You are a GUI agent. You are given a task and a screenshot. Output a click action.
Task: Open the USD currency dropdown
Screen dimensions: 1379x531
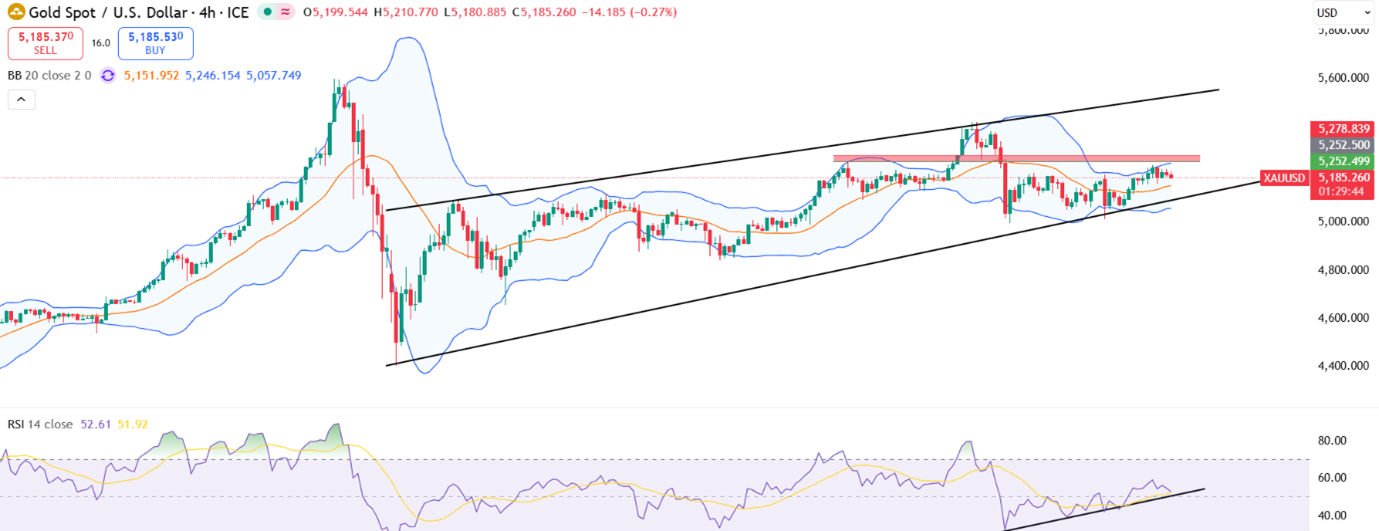pyautogui.click(x=1343, y=13)
